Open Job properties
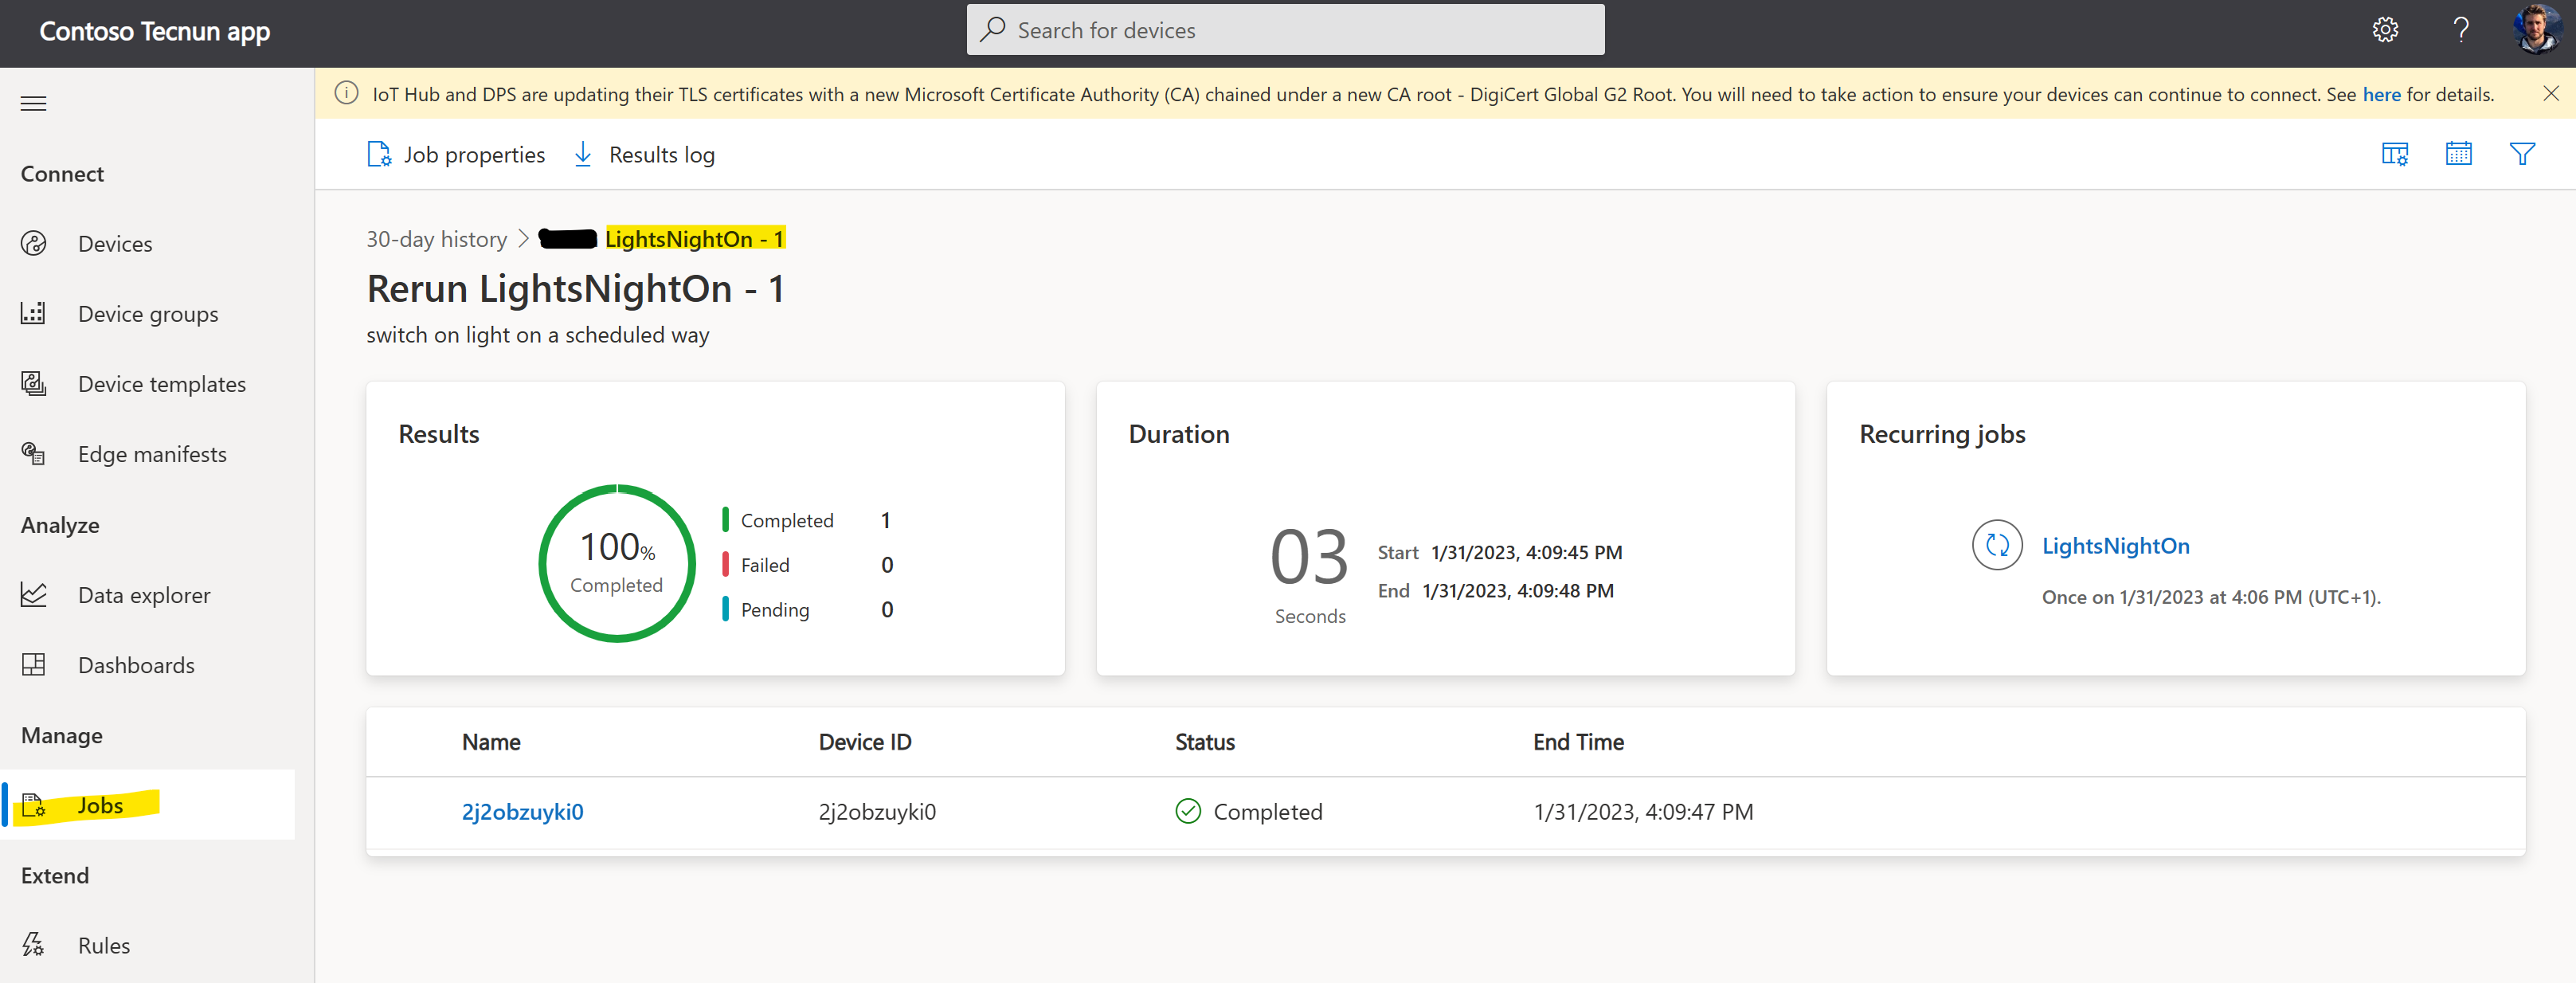 [456, 155]
